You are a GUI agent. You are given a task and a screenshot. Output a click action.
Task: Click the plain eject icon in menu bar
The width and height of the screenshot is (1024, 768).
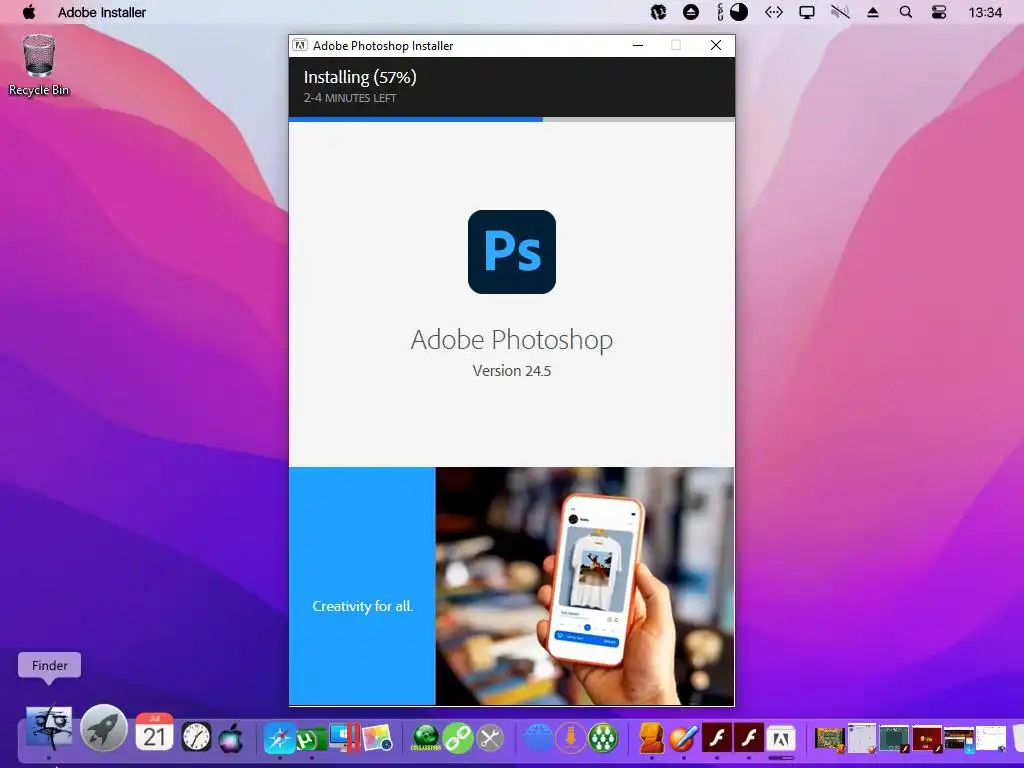click(872, 12)
